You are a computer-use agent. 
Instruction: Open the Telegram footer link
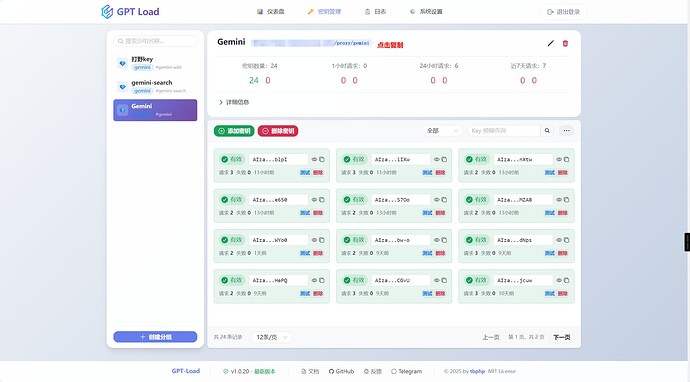(407, 371)
